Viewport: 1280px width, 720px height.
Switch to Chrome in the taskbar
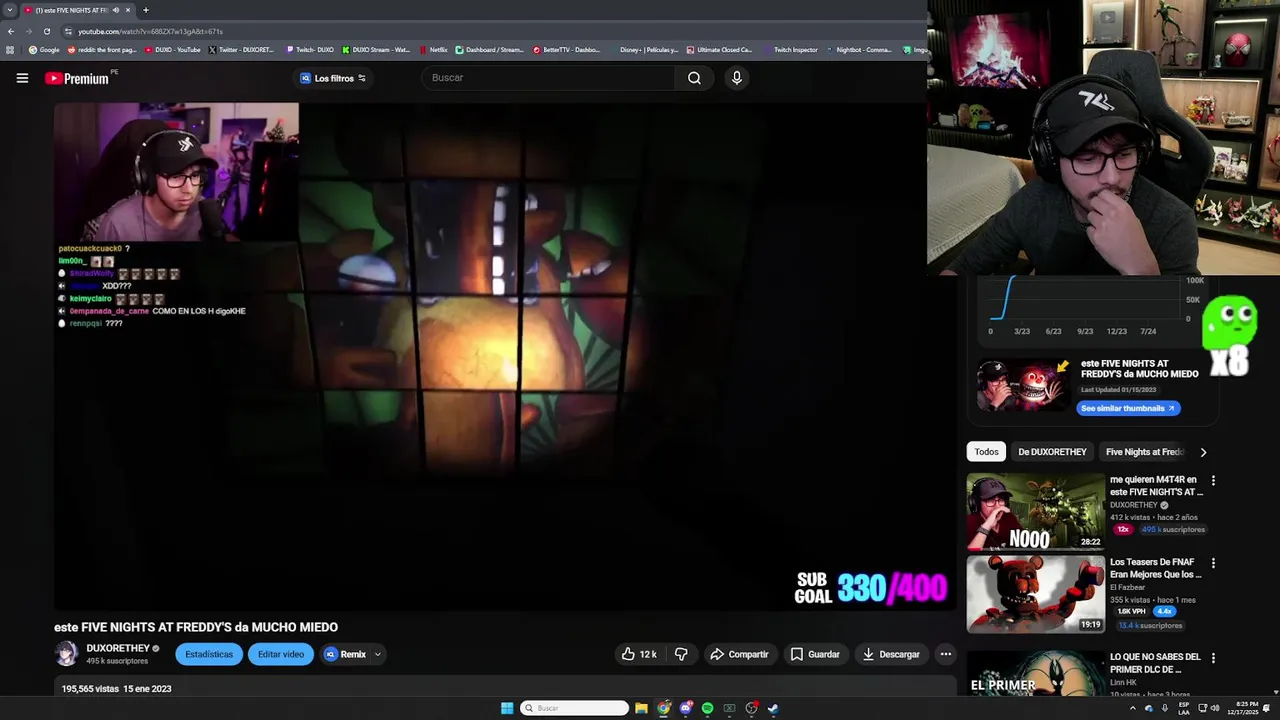pyautogui.click(x=663, y=708)
